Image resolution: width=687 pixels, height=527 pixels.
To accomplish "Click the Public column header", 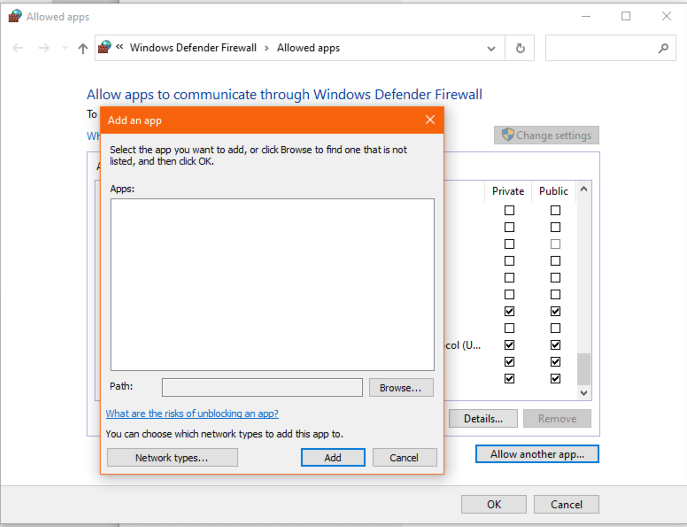I will [553, 191].
